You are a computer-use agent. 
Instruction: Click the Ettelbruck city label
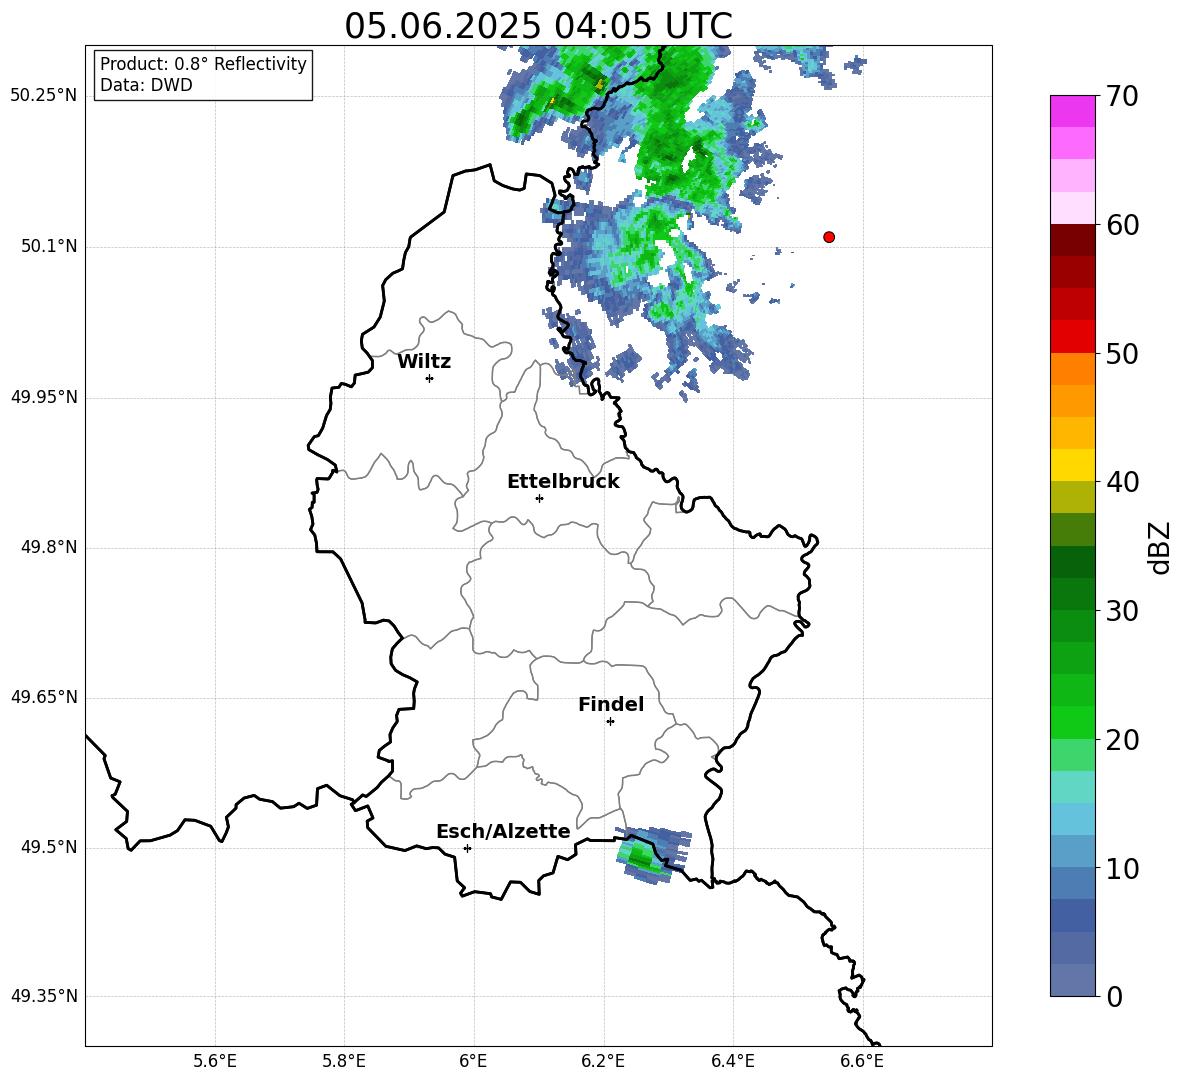pos(563,482)
